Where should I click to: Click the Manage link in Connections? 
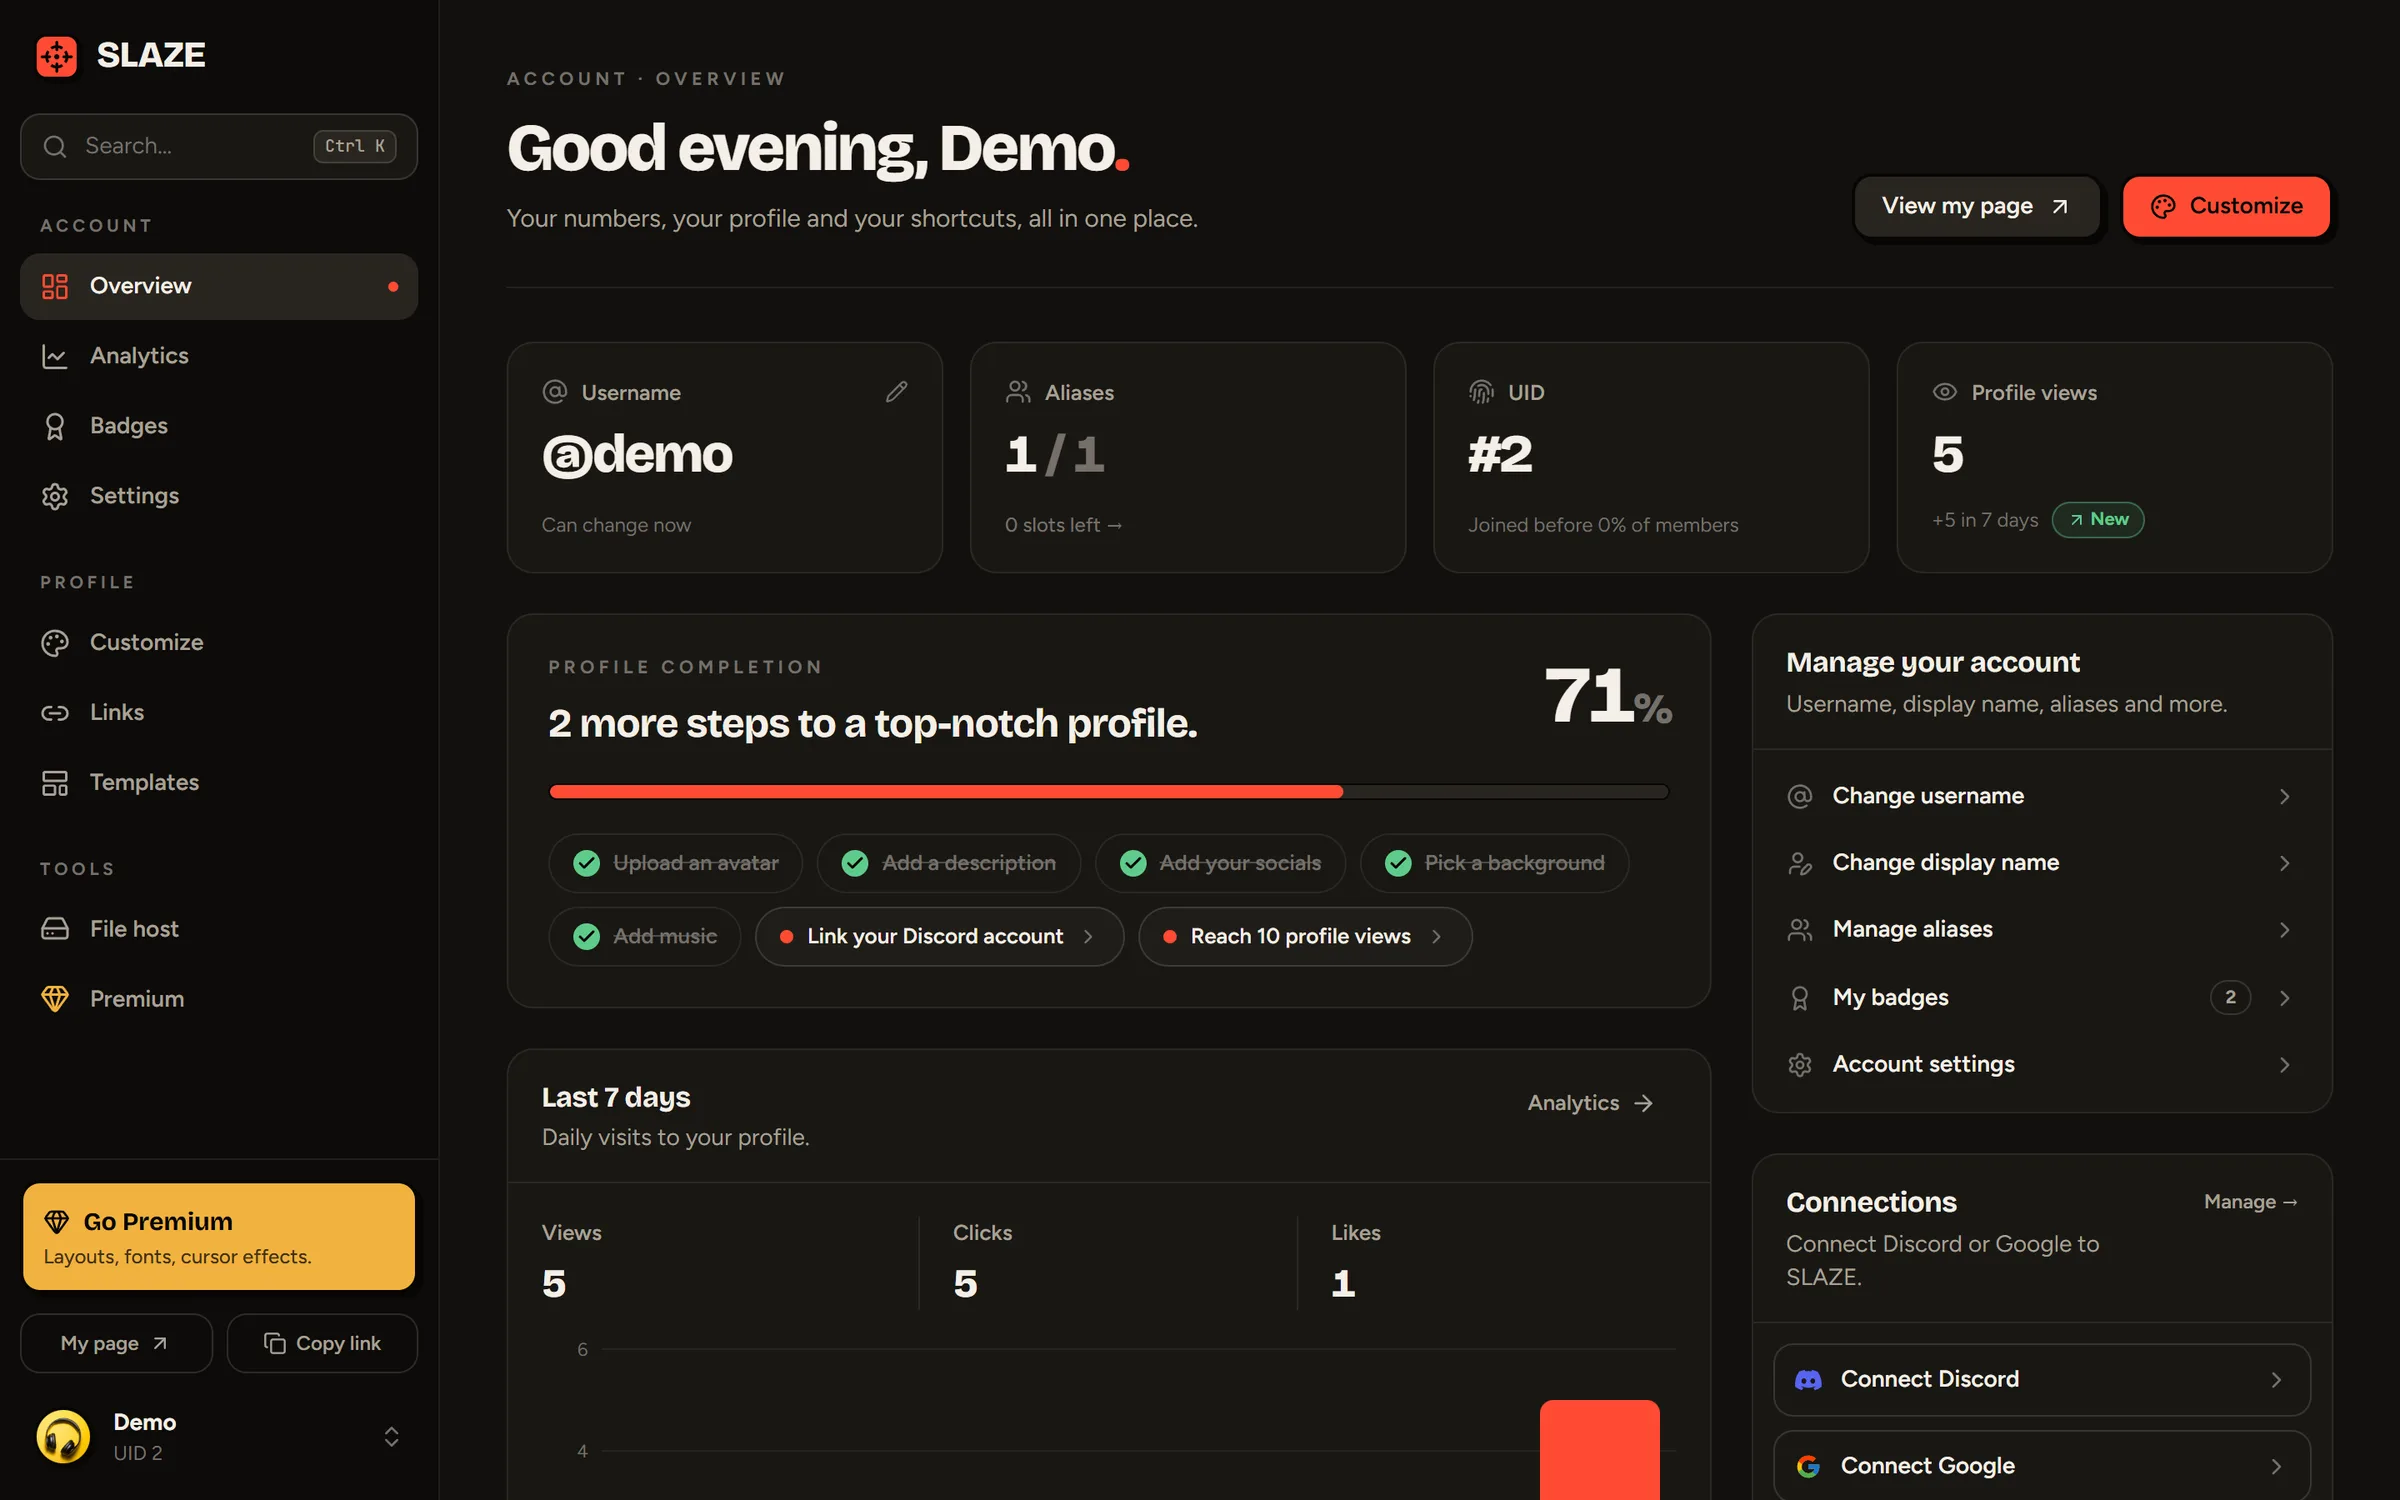[x=2250, y=1202]
